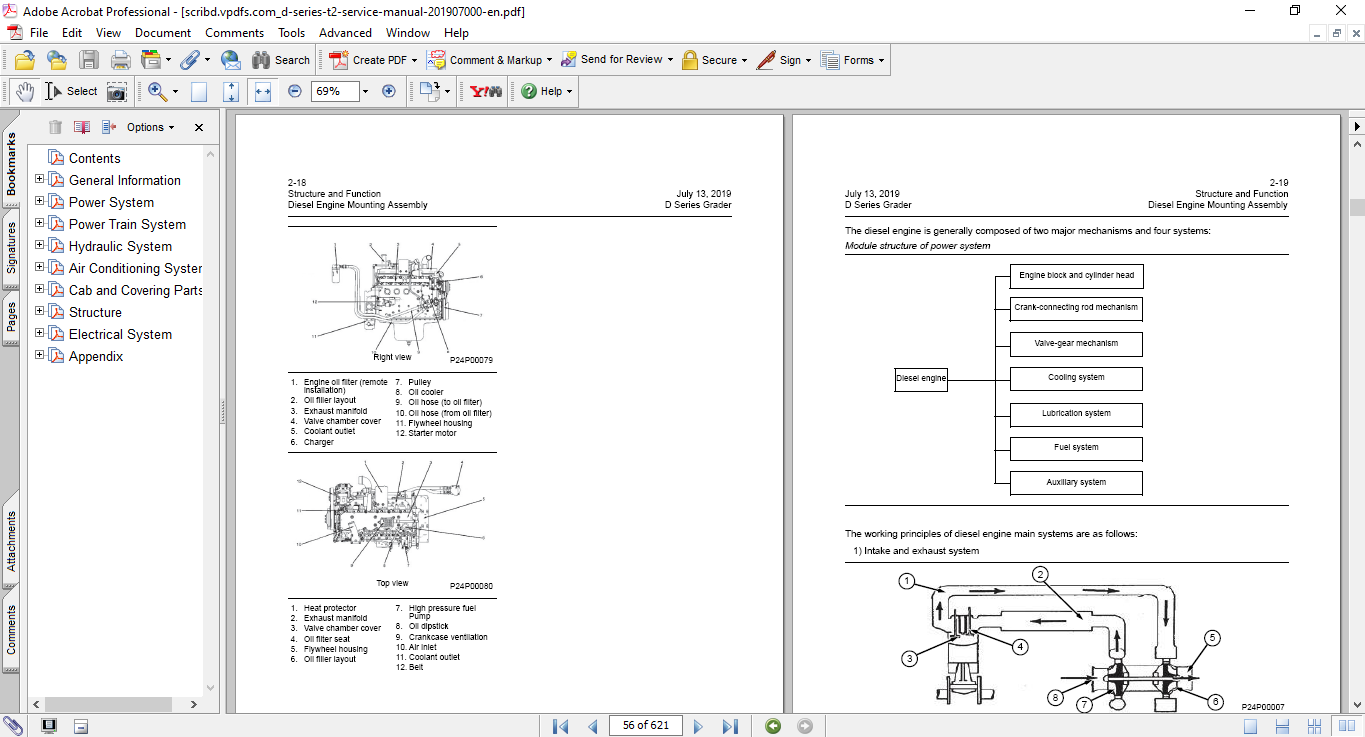This screenshot has width=1365, height=737.
Task: Go to the last page button
Action: point(730,726)
